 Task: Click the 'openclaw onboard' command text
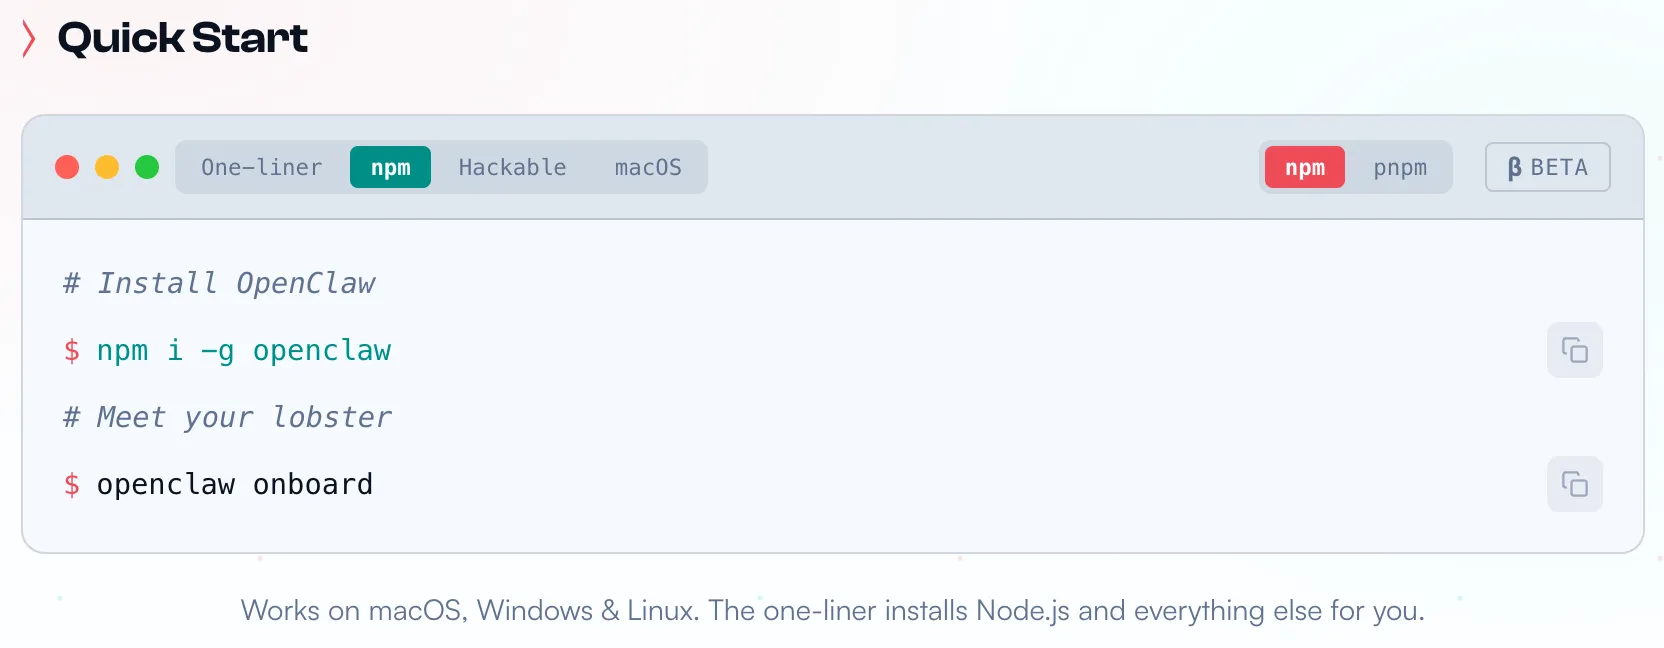[x=234, y=485]
